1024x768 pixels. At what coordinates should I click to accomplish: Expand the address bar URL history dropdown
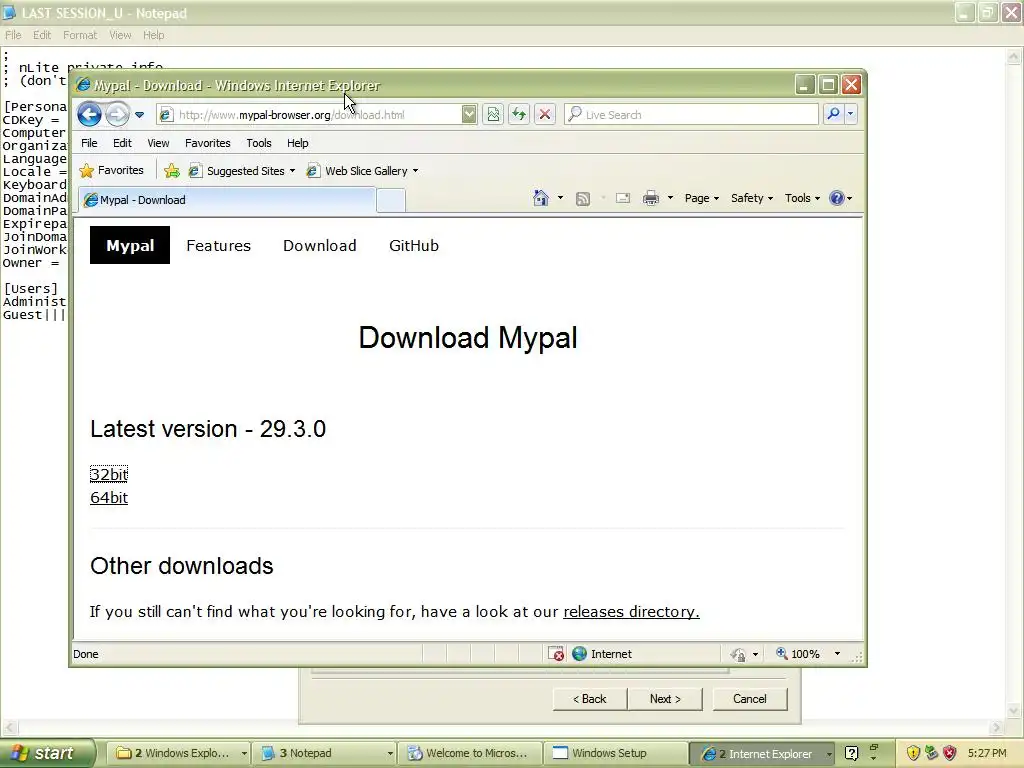click(469, 115)
